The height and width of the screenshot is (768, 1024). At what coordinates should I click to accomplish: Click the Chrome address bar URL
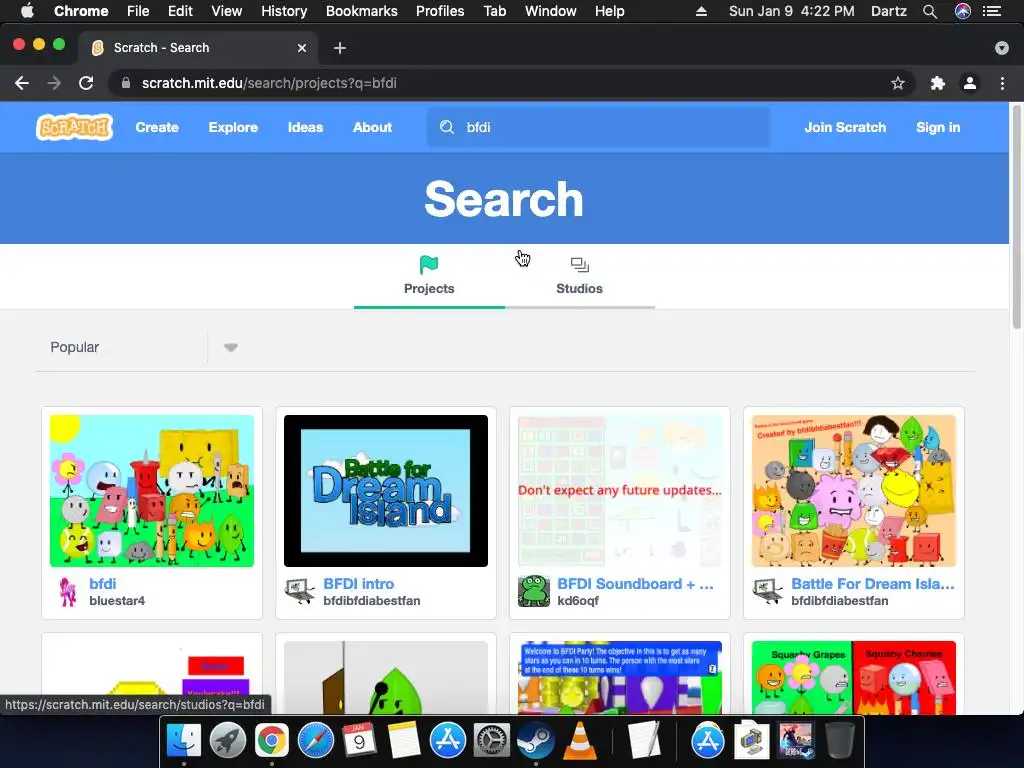click(x=269, y=84)
